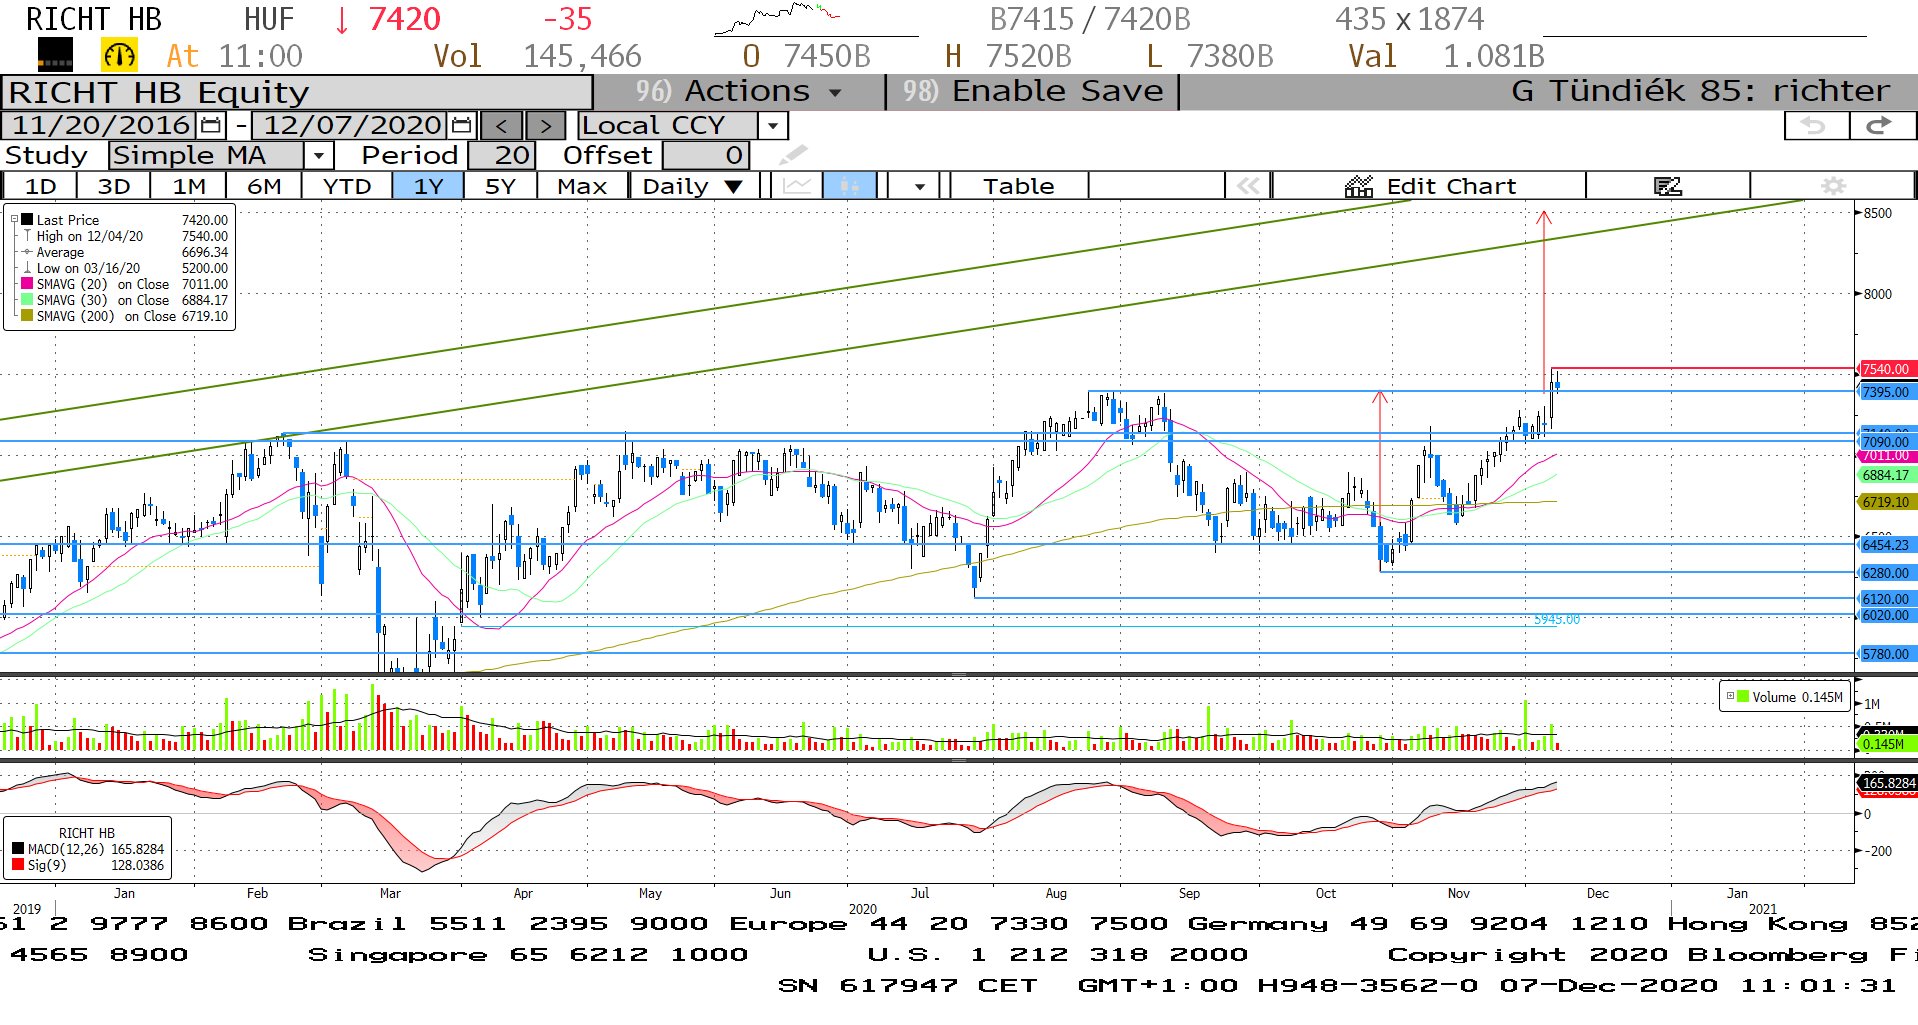Click the 5945.00 cyan chart annotation
Viewport: 1918px width, 1025px height.
(x=1557, y=620)
